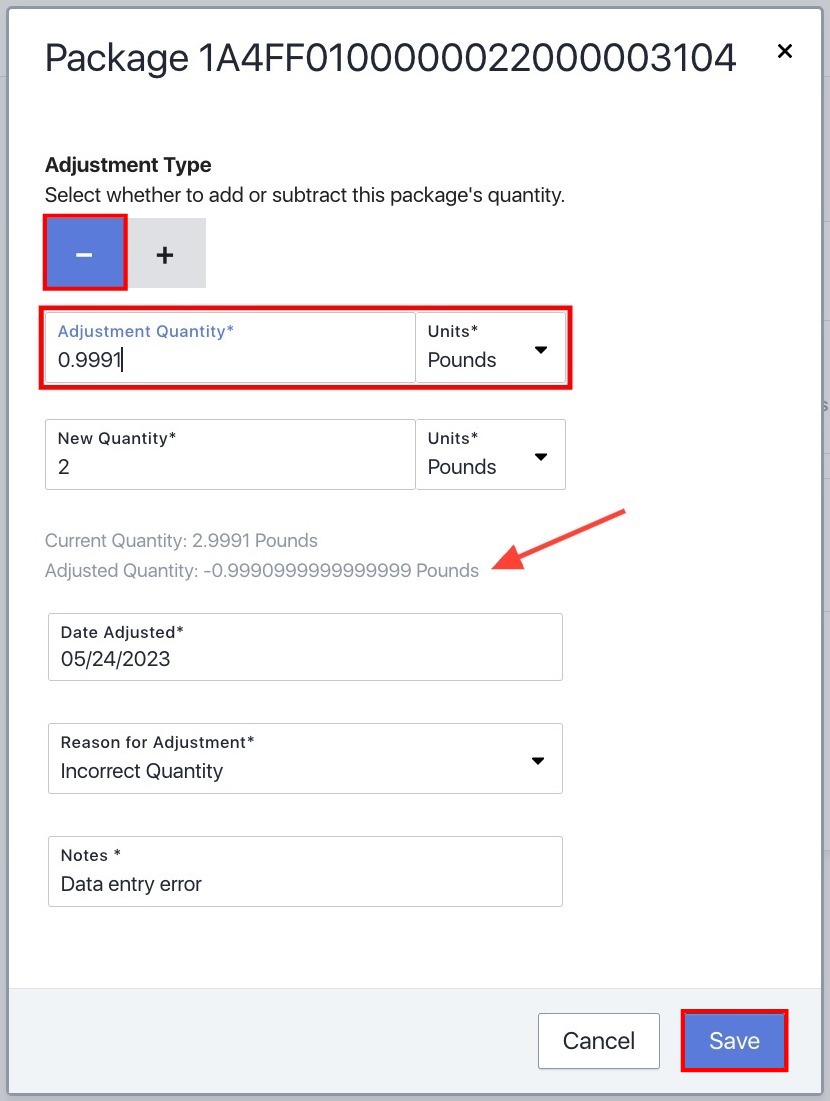Close the Package adjustment dialog
Viewport: 830px width, 1101px height.
point(784,51)
